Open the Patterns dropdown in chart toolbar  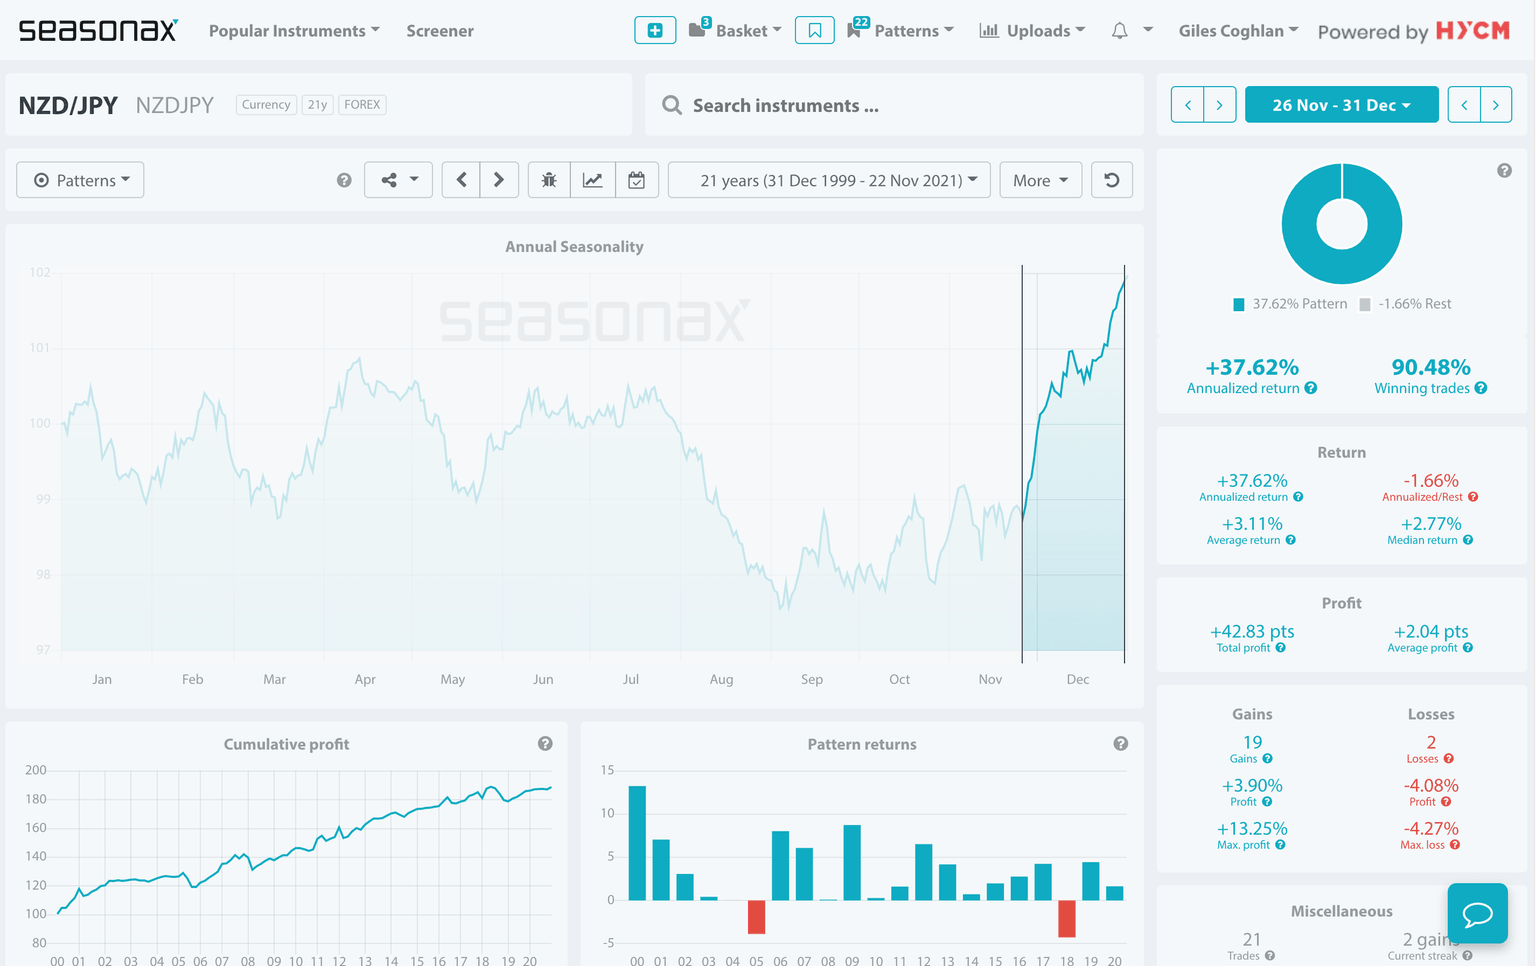coord(80,180)
